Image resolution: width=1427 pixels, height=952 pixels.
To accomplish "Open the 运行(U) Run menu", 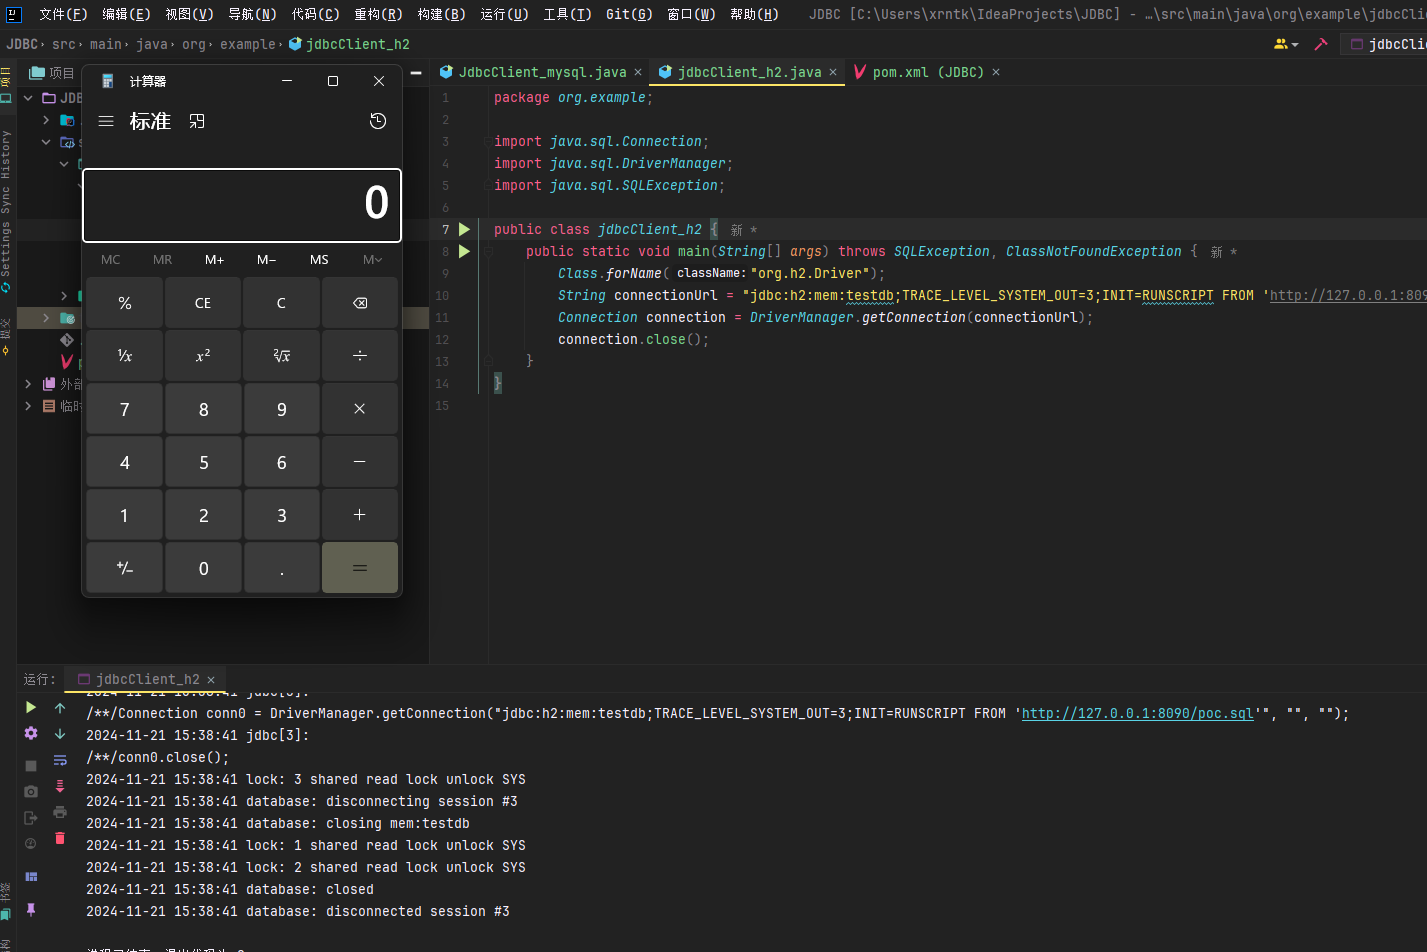I will [x=504, y=14].
